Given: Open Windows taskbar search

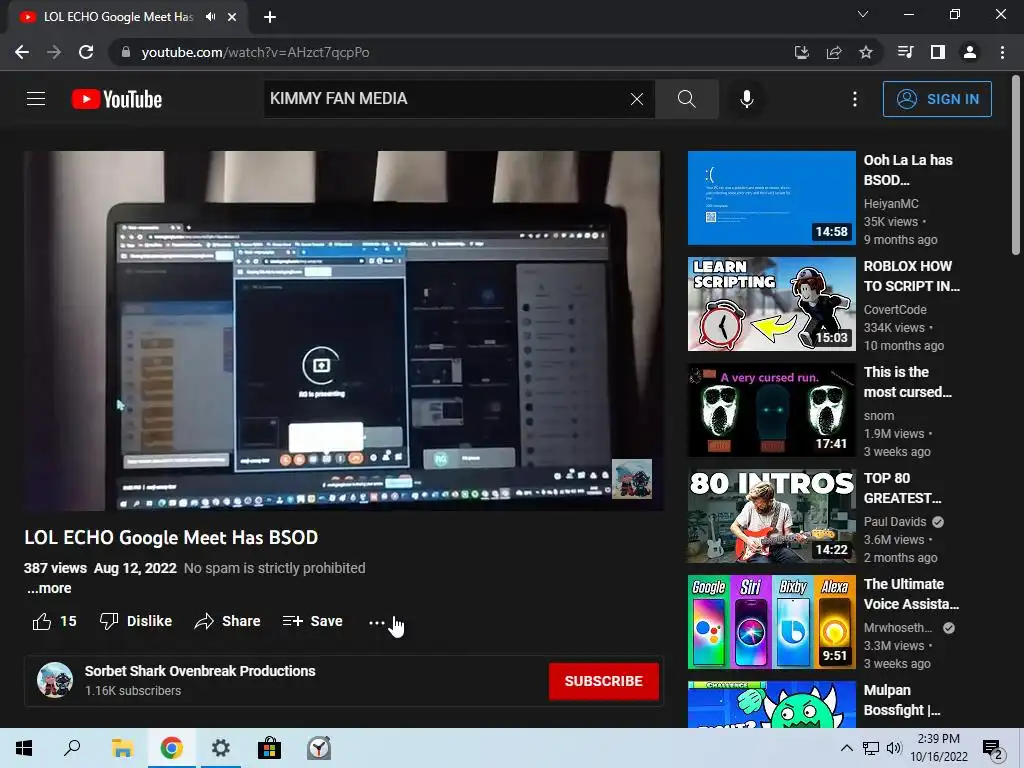Looking at the screenshot, I should coord(72,748).
